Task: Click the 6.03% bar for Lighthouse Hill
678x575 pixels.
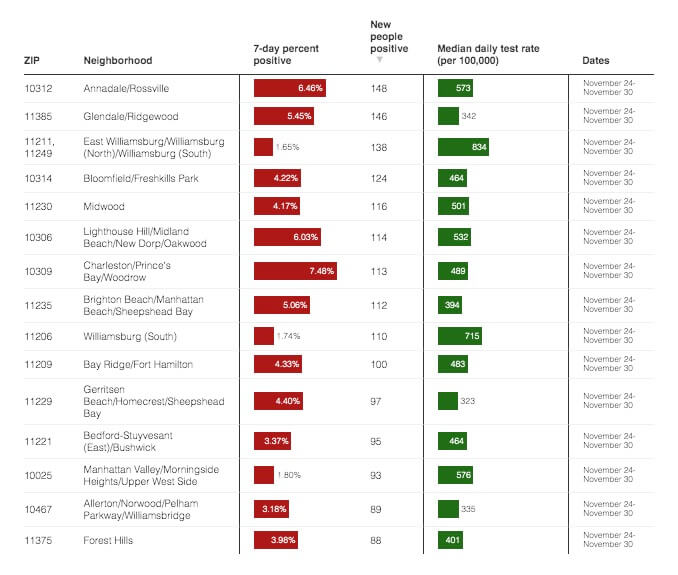Action: (x=288, y=237)
